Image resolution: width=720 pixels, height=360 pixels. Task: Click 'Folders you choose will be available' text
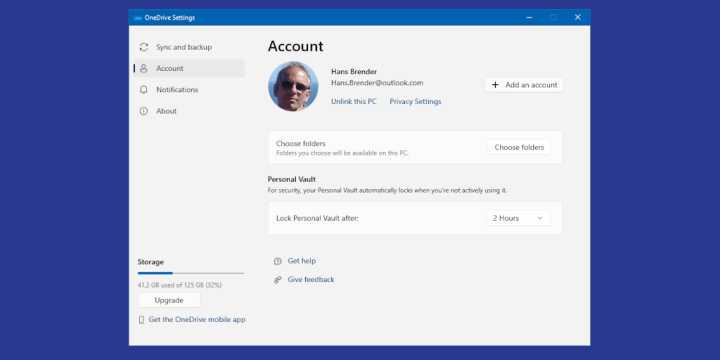pyautogui.click(x=342, y=153)
